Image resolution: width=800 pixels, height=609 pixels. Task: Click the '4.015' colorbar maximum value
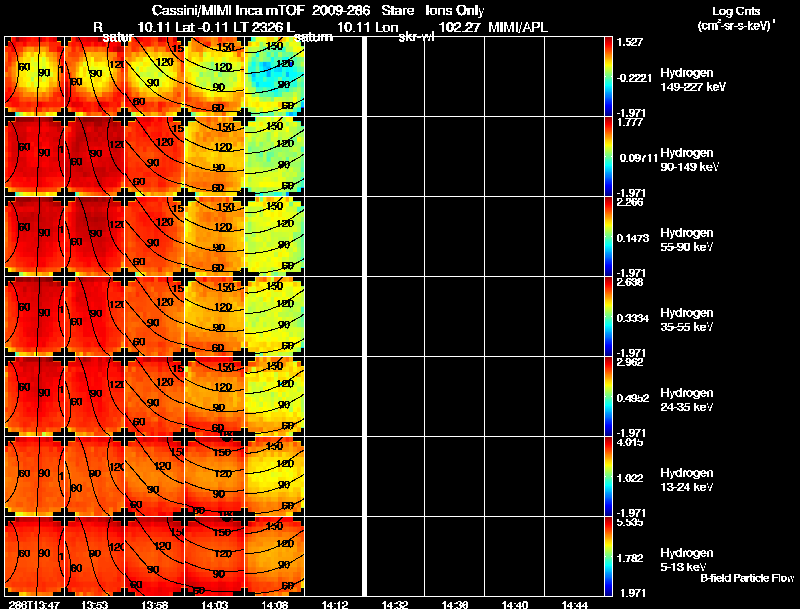click(630, 443)
